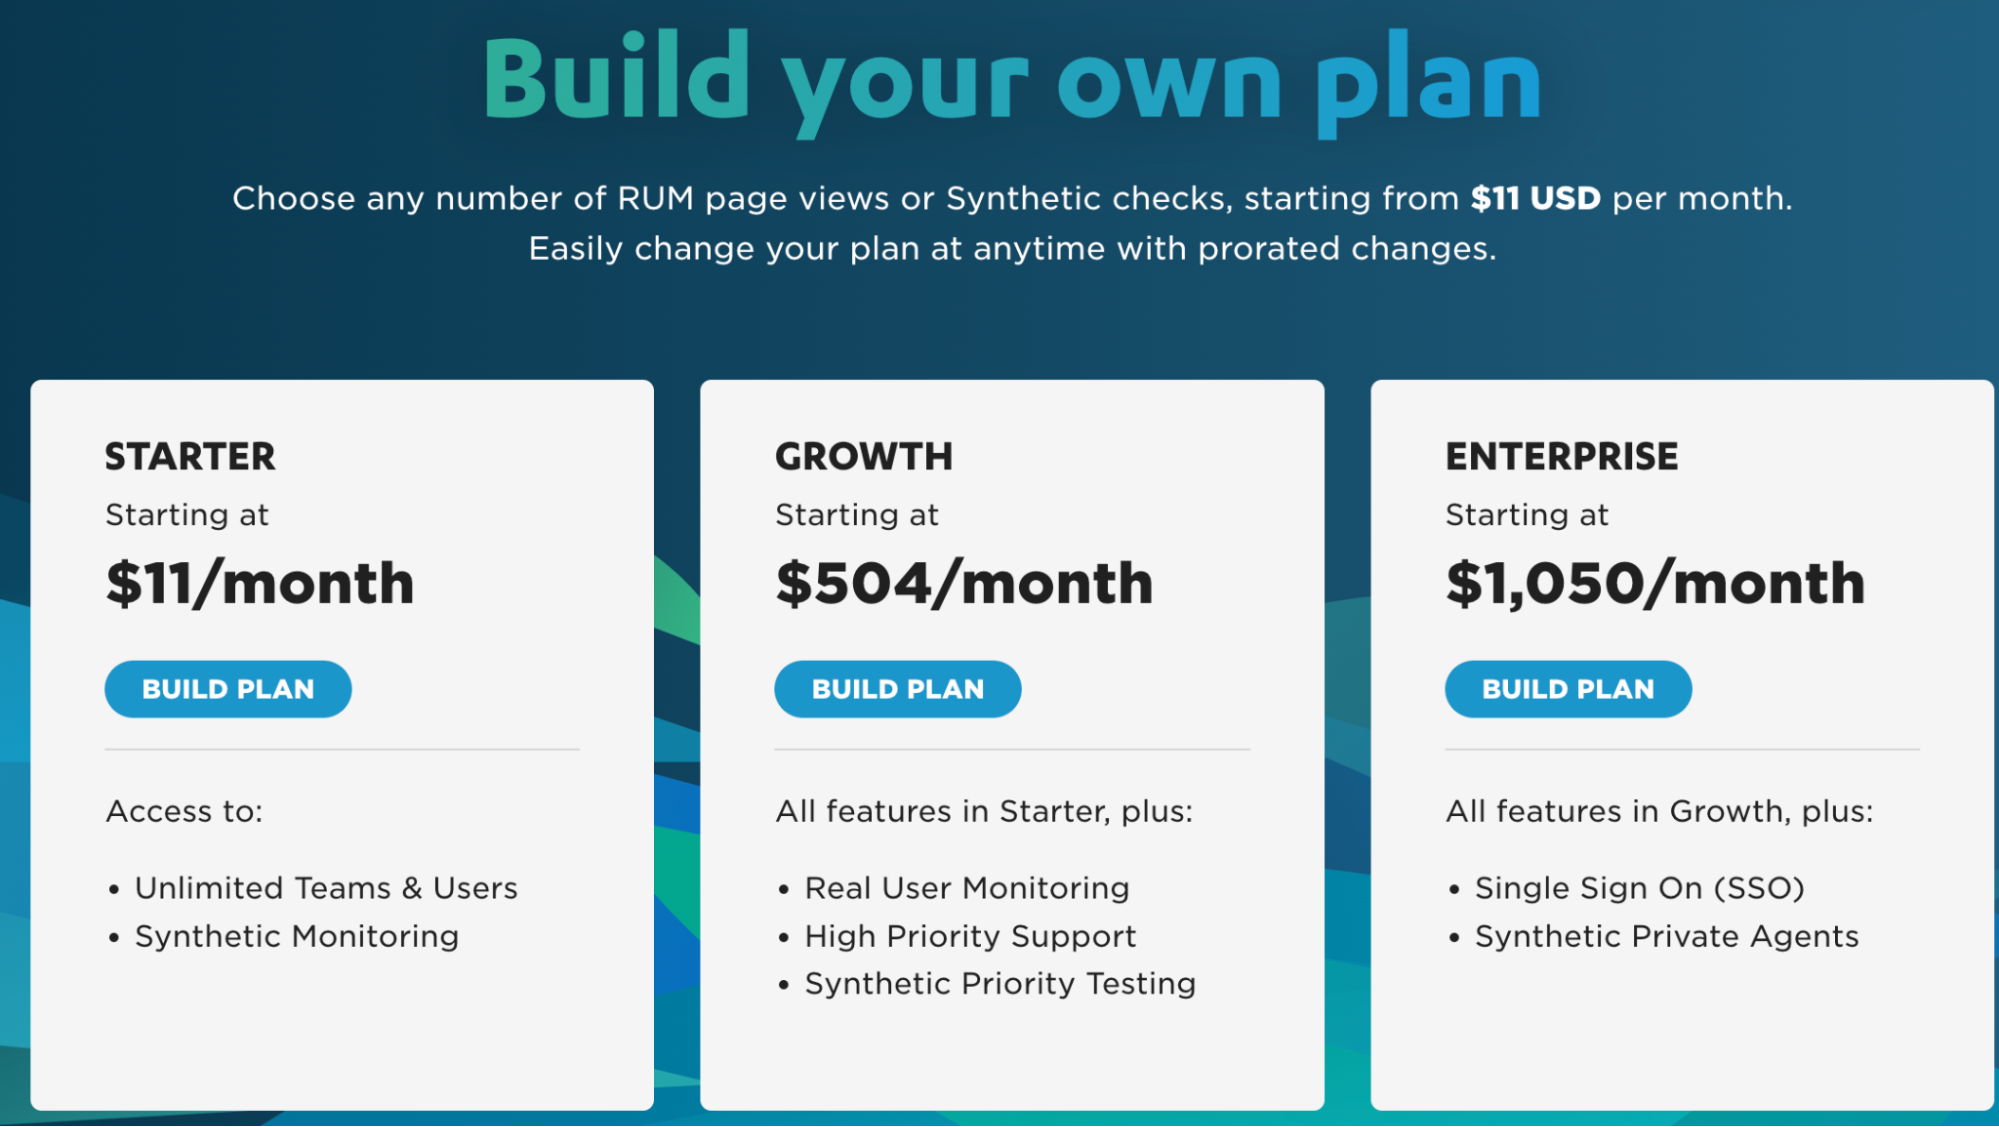Screen dimensions: 1999x1127
Task: Click BUILD PLAN button under Starter plan
Action: click(227, 688)
